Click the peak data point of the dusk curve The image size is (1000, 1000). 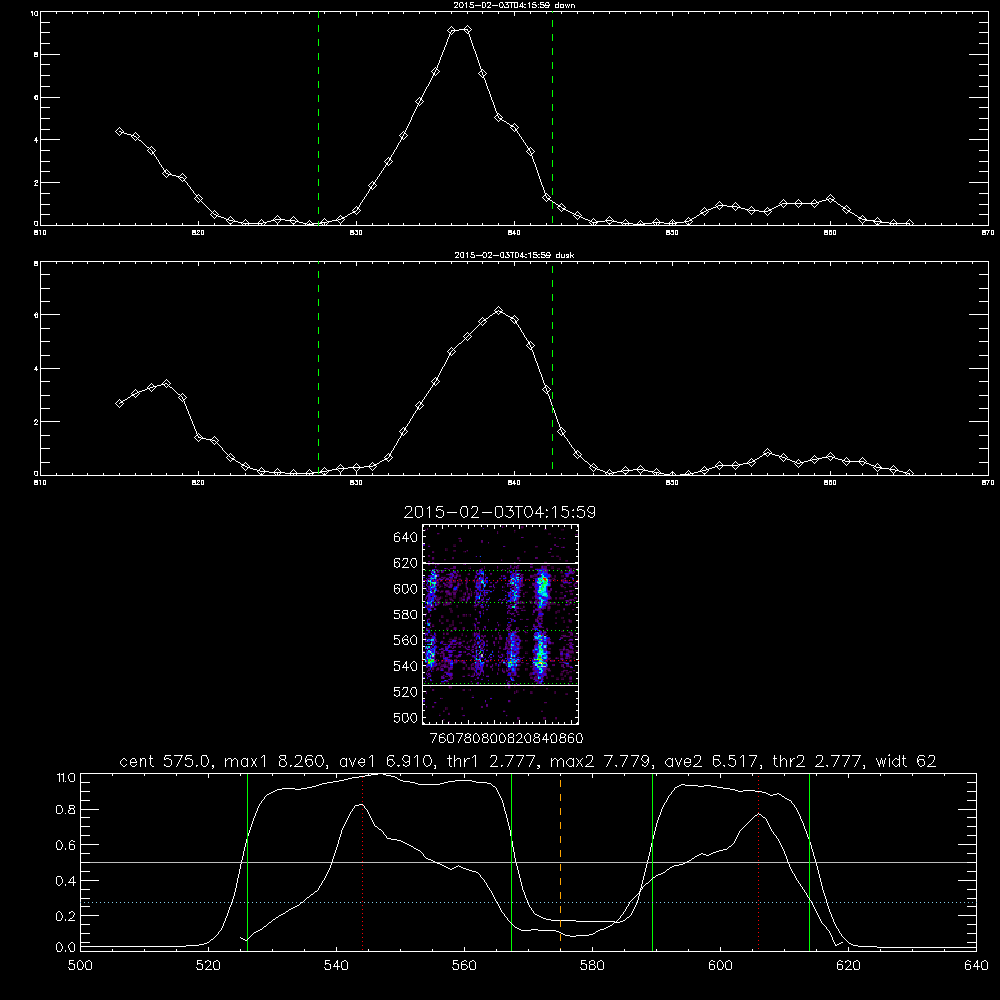coord(499,311)
